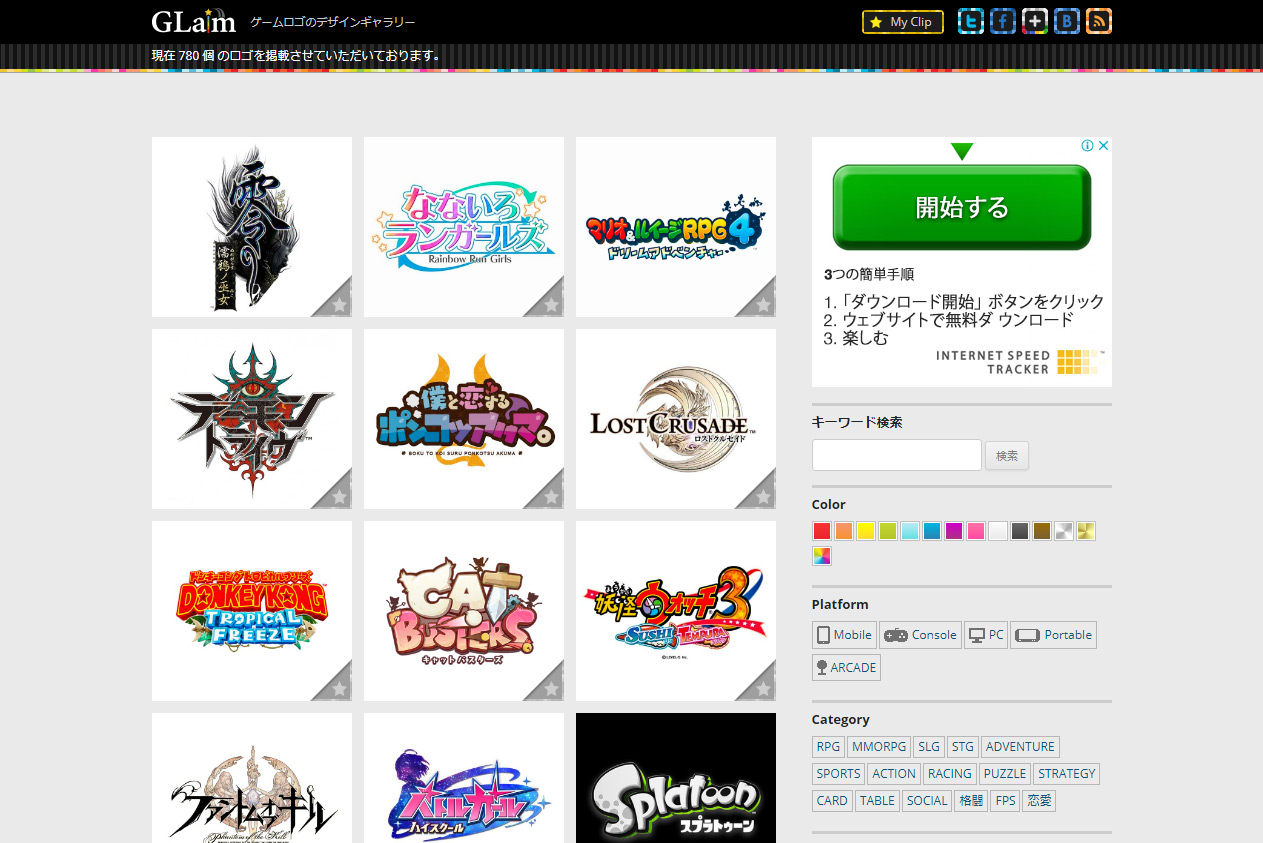
Task: Open the Facebook share icon
Action: coord(1003,21)
